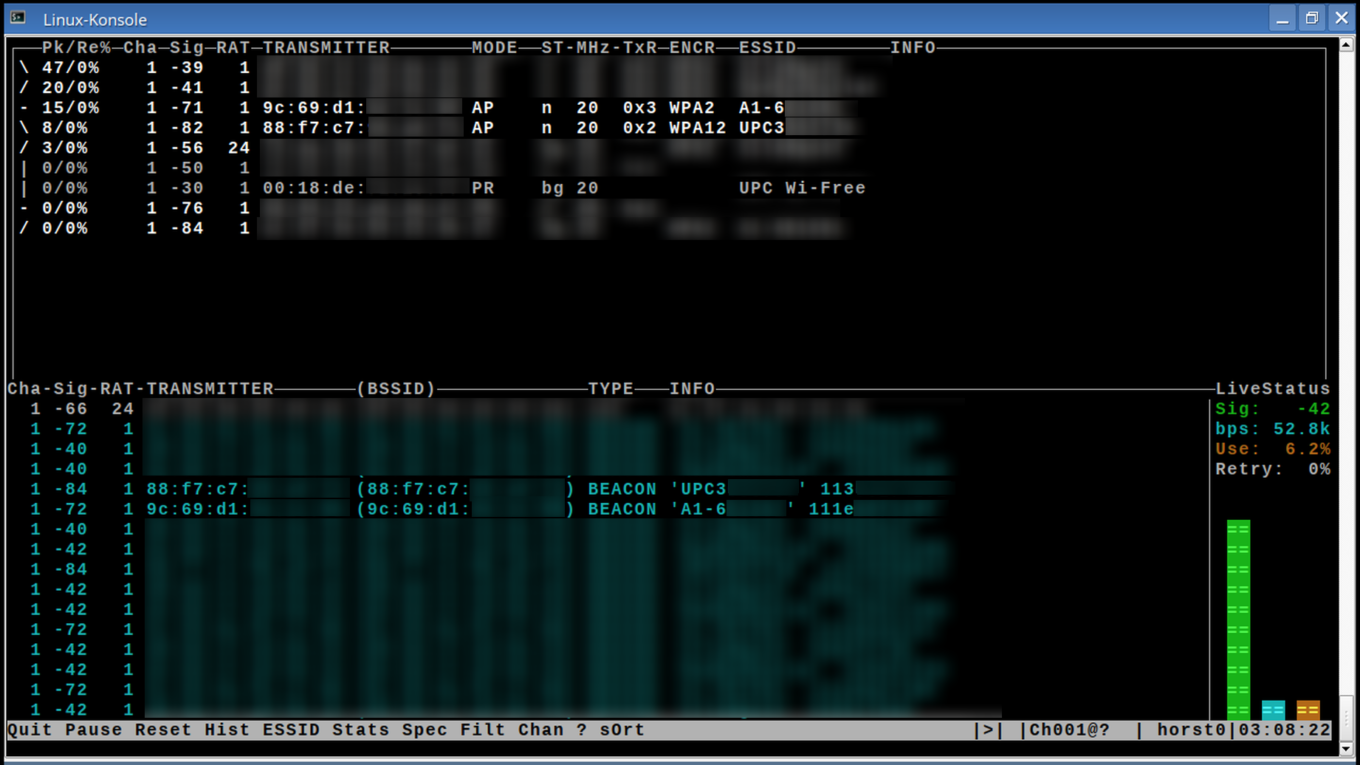Click the Konsole terminal icon in title bar
The width and height of the screenshot is (1360, 765).
18,18
